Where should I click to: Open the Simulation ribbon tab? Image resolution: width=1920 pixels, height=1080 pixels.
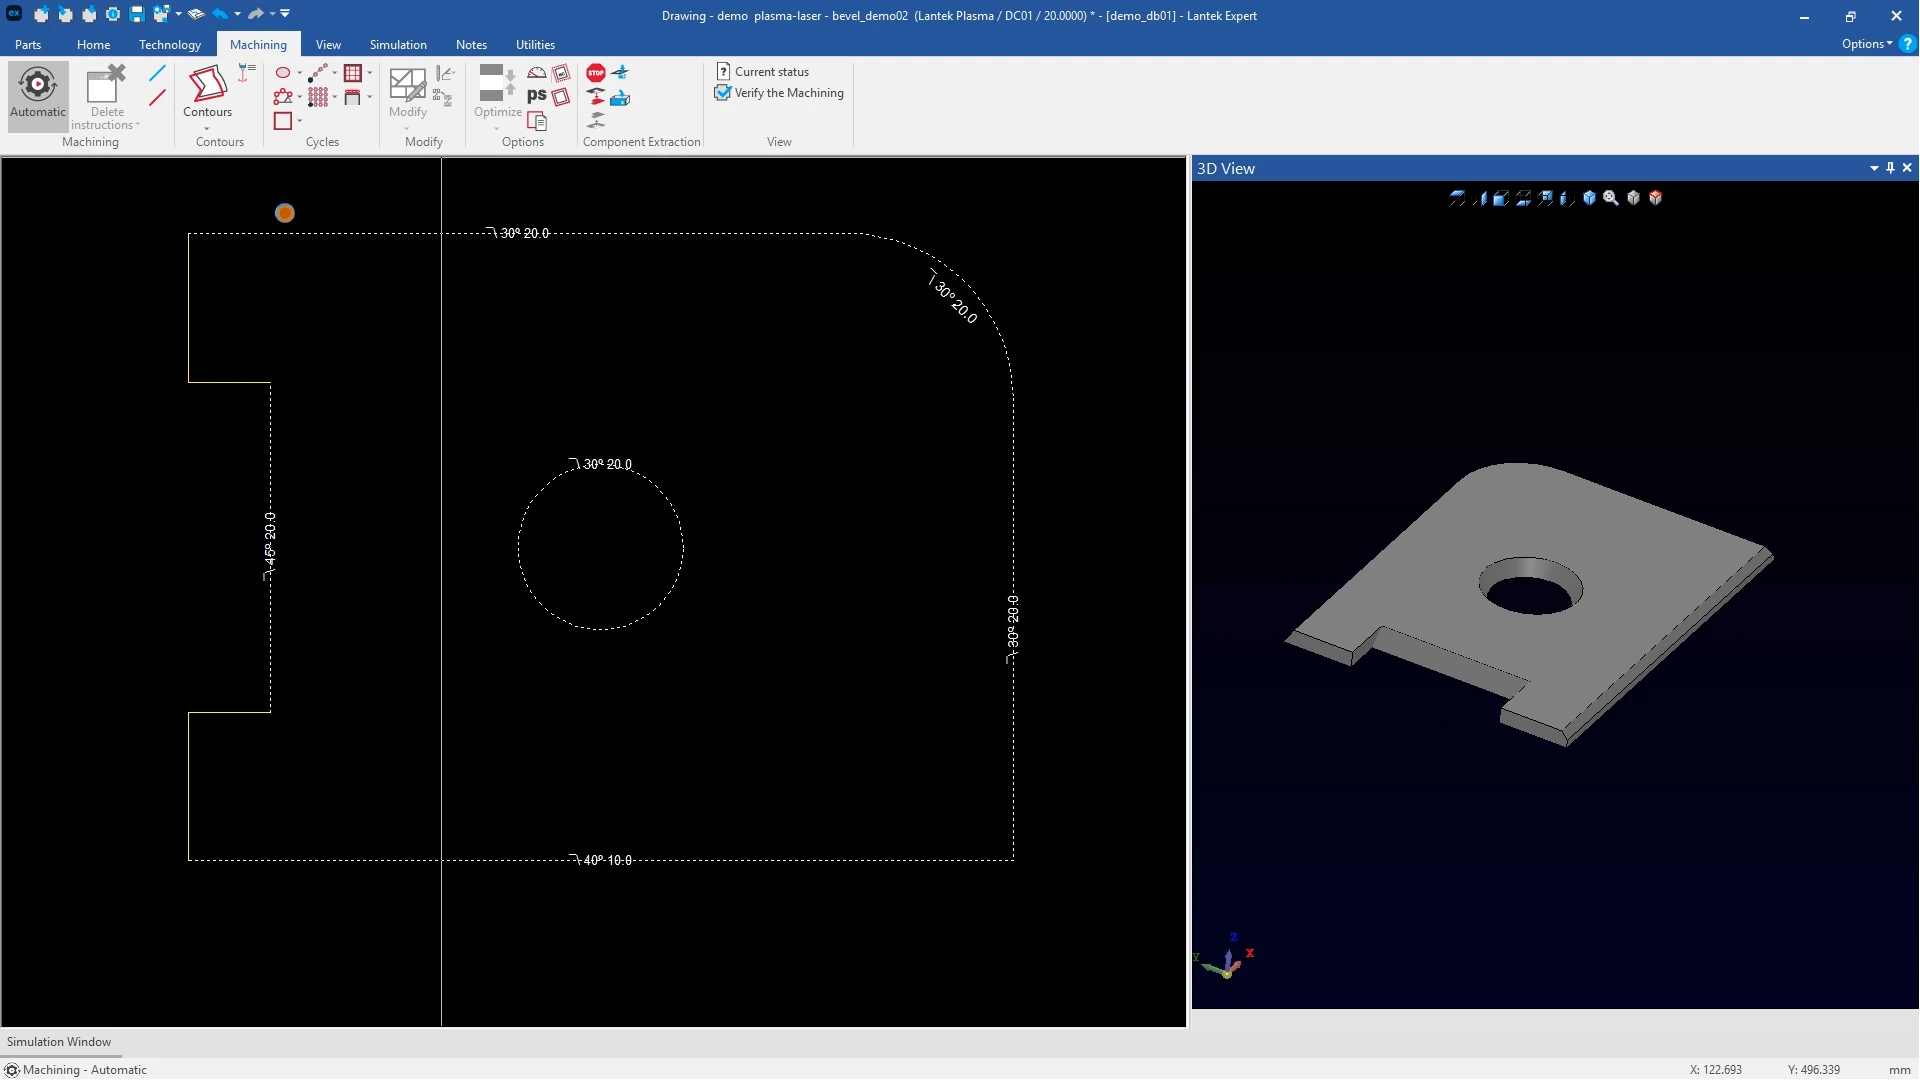(398, 45)
